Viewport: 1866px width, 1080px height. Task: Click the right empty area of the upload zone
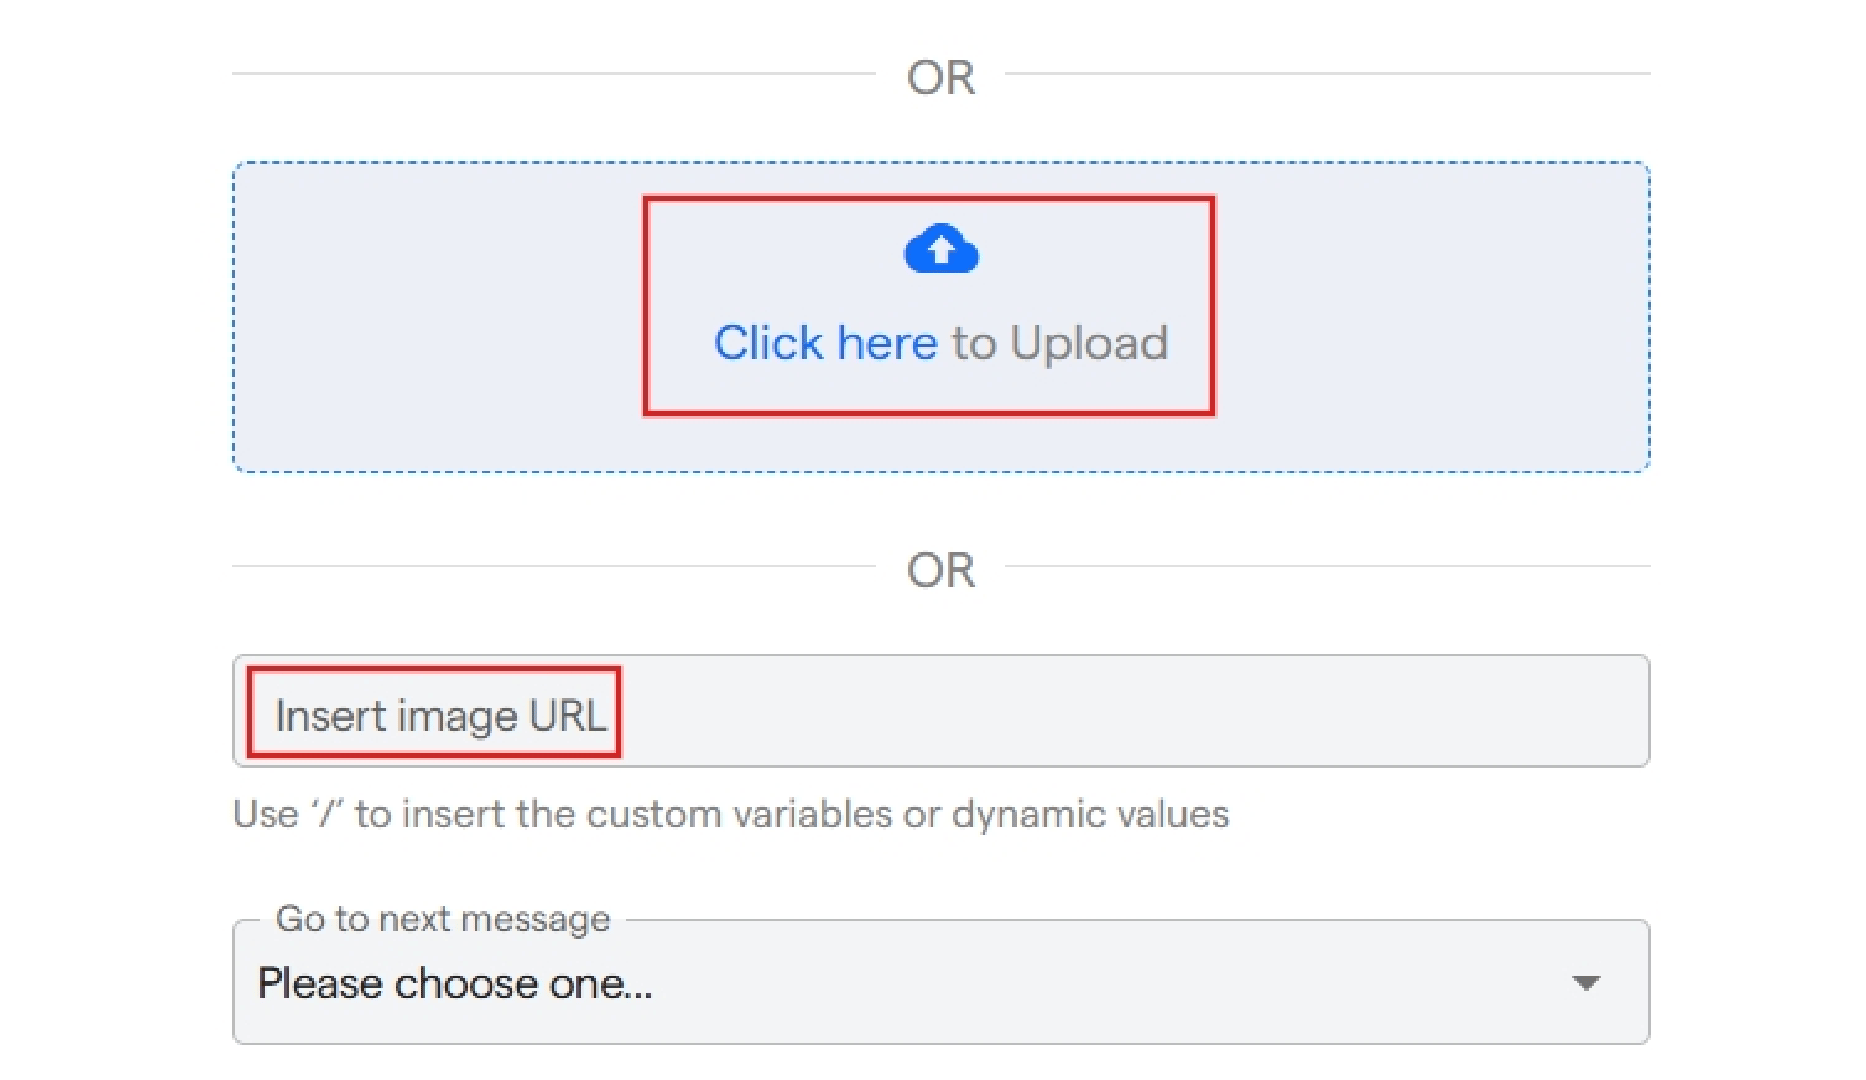tap(1432, 316)
